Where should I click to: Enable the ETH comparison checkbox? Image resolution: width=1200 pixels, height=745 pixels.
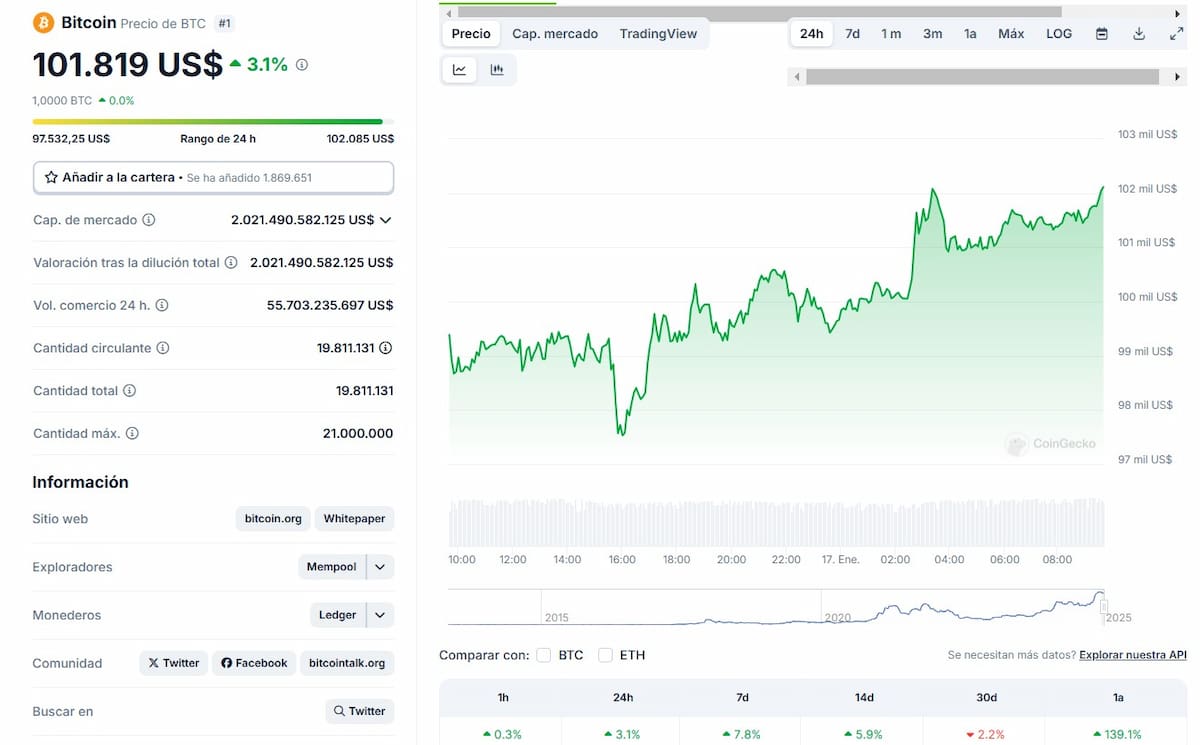605,655
